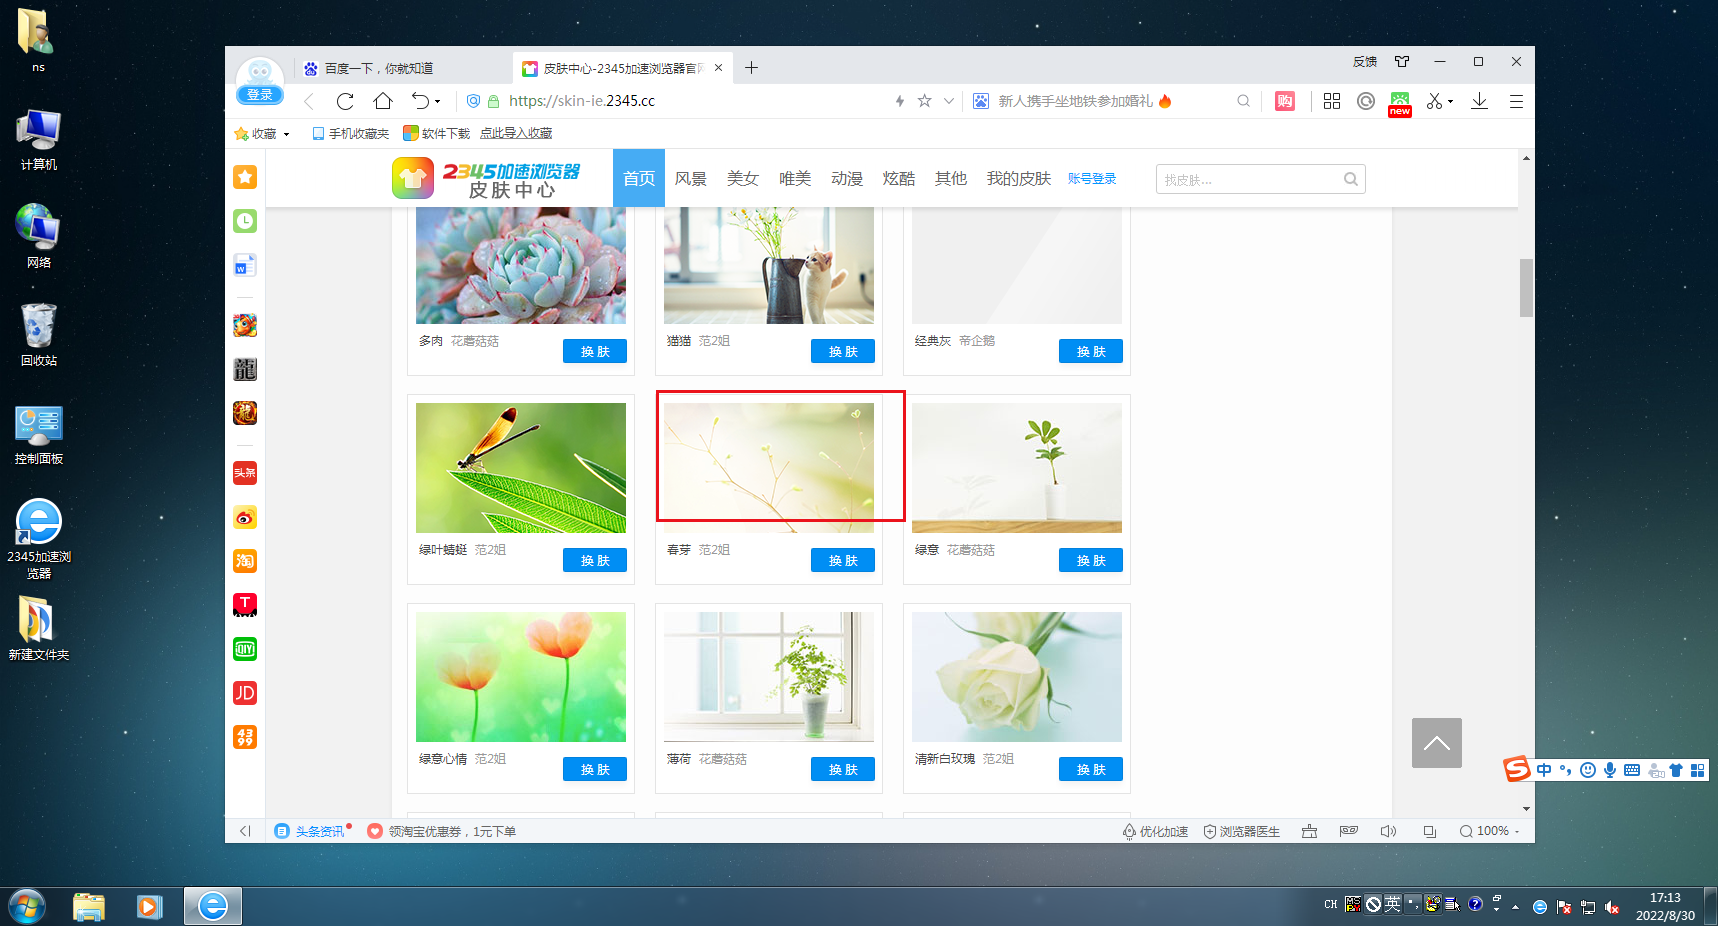This screenshot has height=926, width=1718.
Task: Click the 反馈 feedback button
Action: tap(1365, 62)
